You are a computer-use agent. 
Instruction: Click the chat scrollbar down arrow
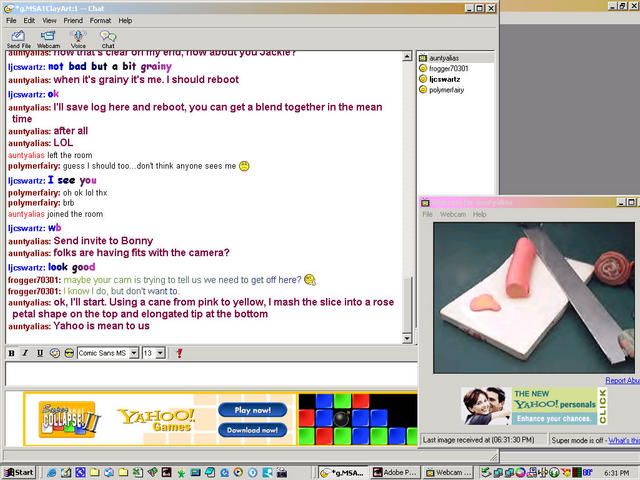click(x=407, y=338)
